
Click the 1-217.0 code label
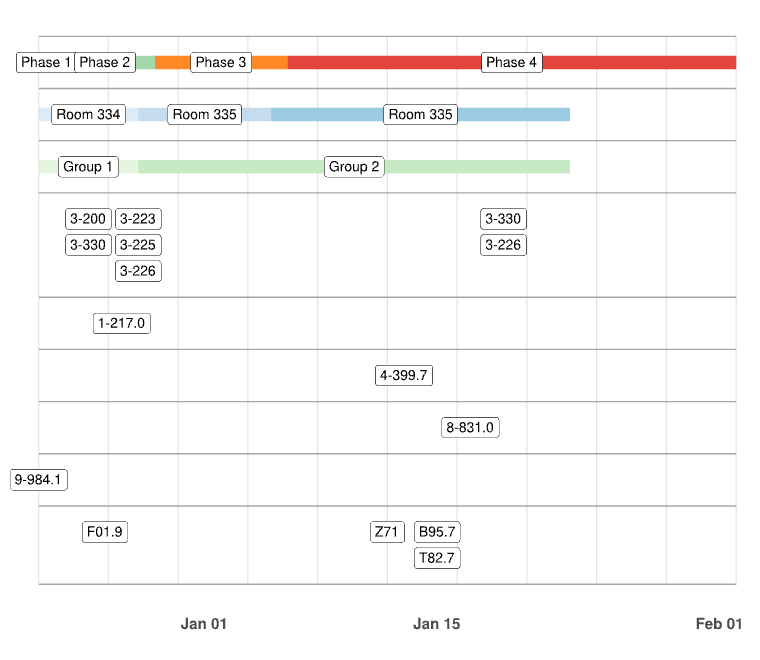[121, 323]
